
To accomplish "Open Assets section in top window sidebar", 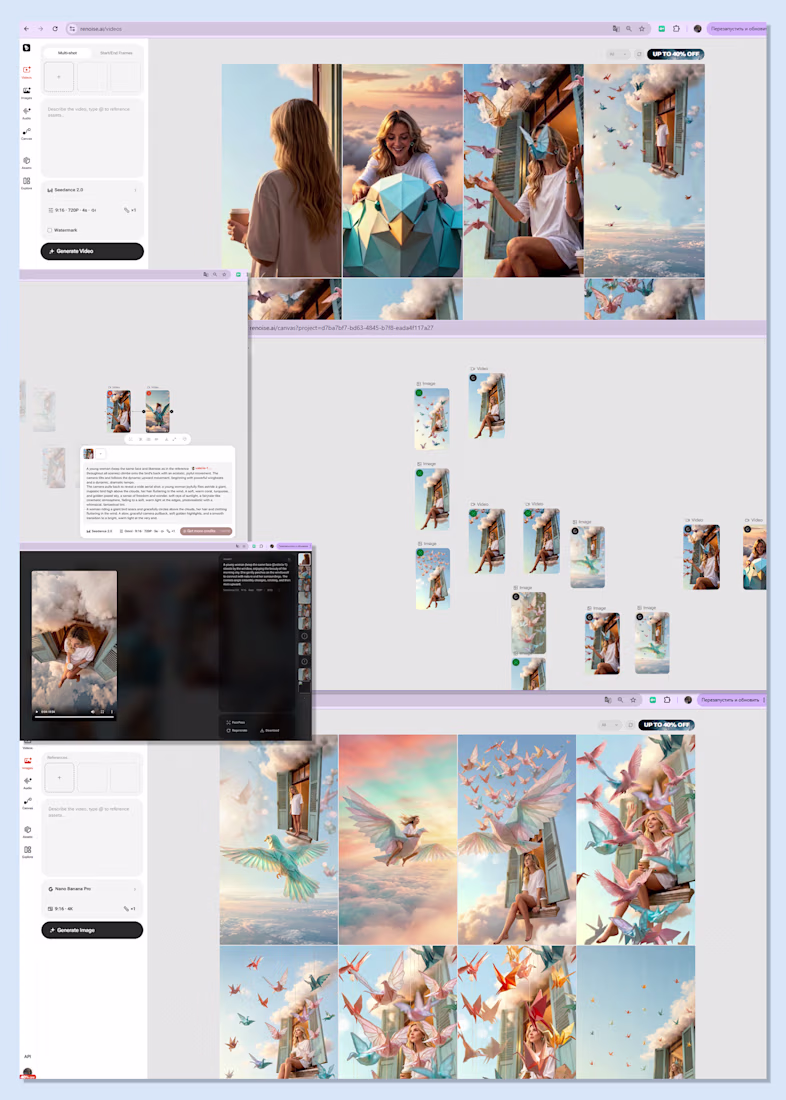I will point(27,162).
